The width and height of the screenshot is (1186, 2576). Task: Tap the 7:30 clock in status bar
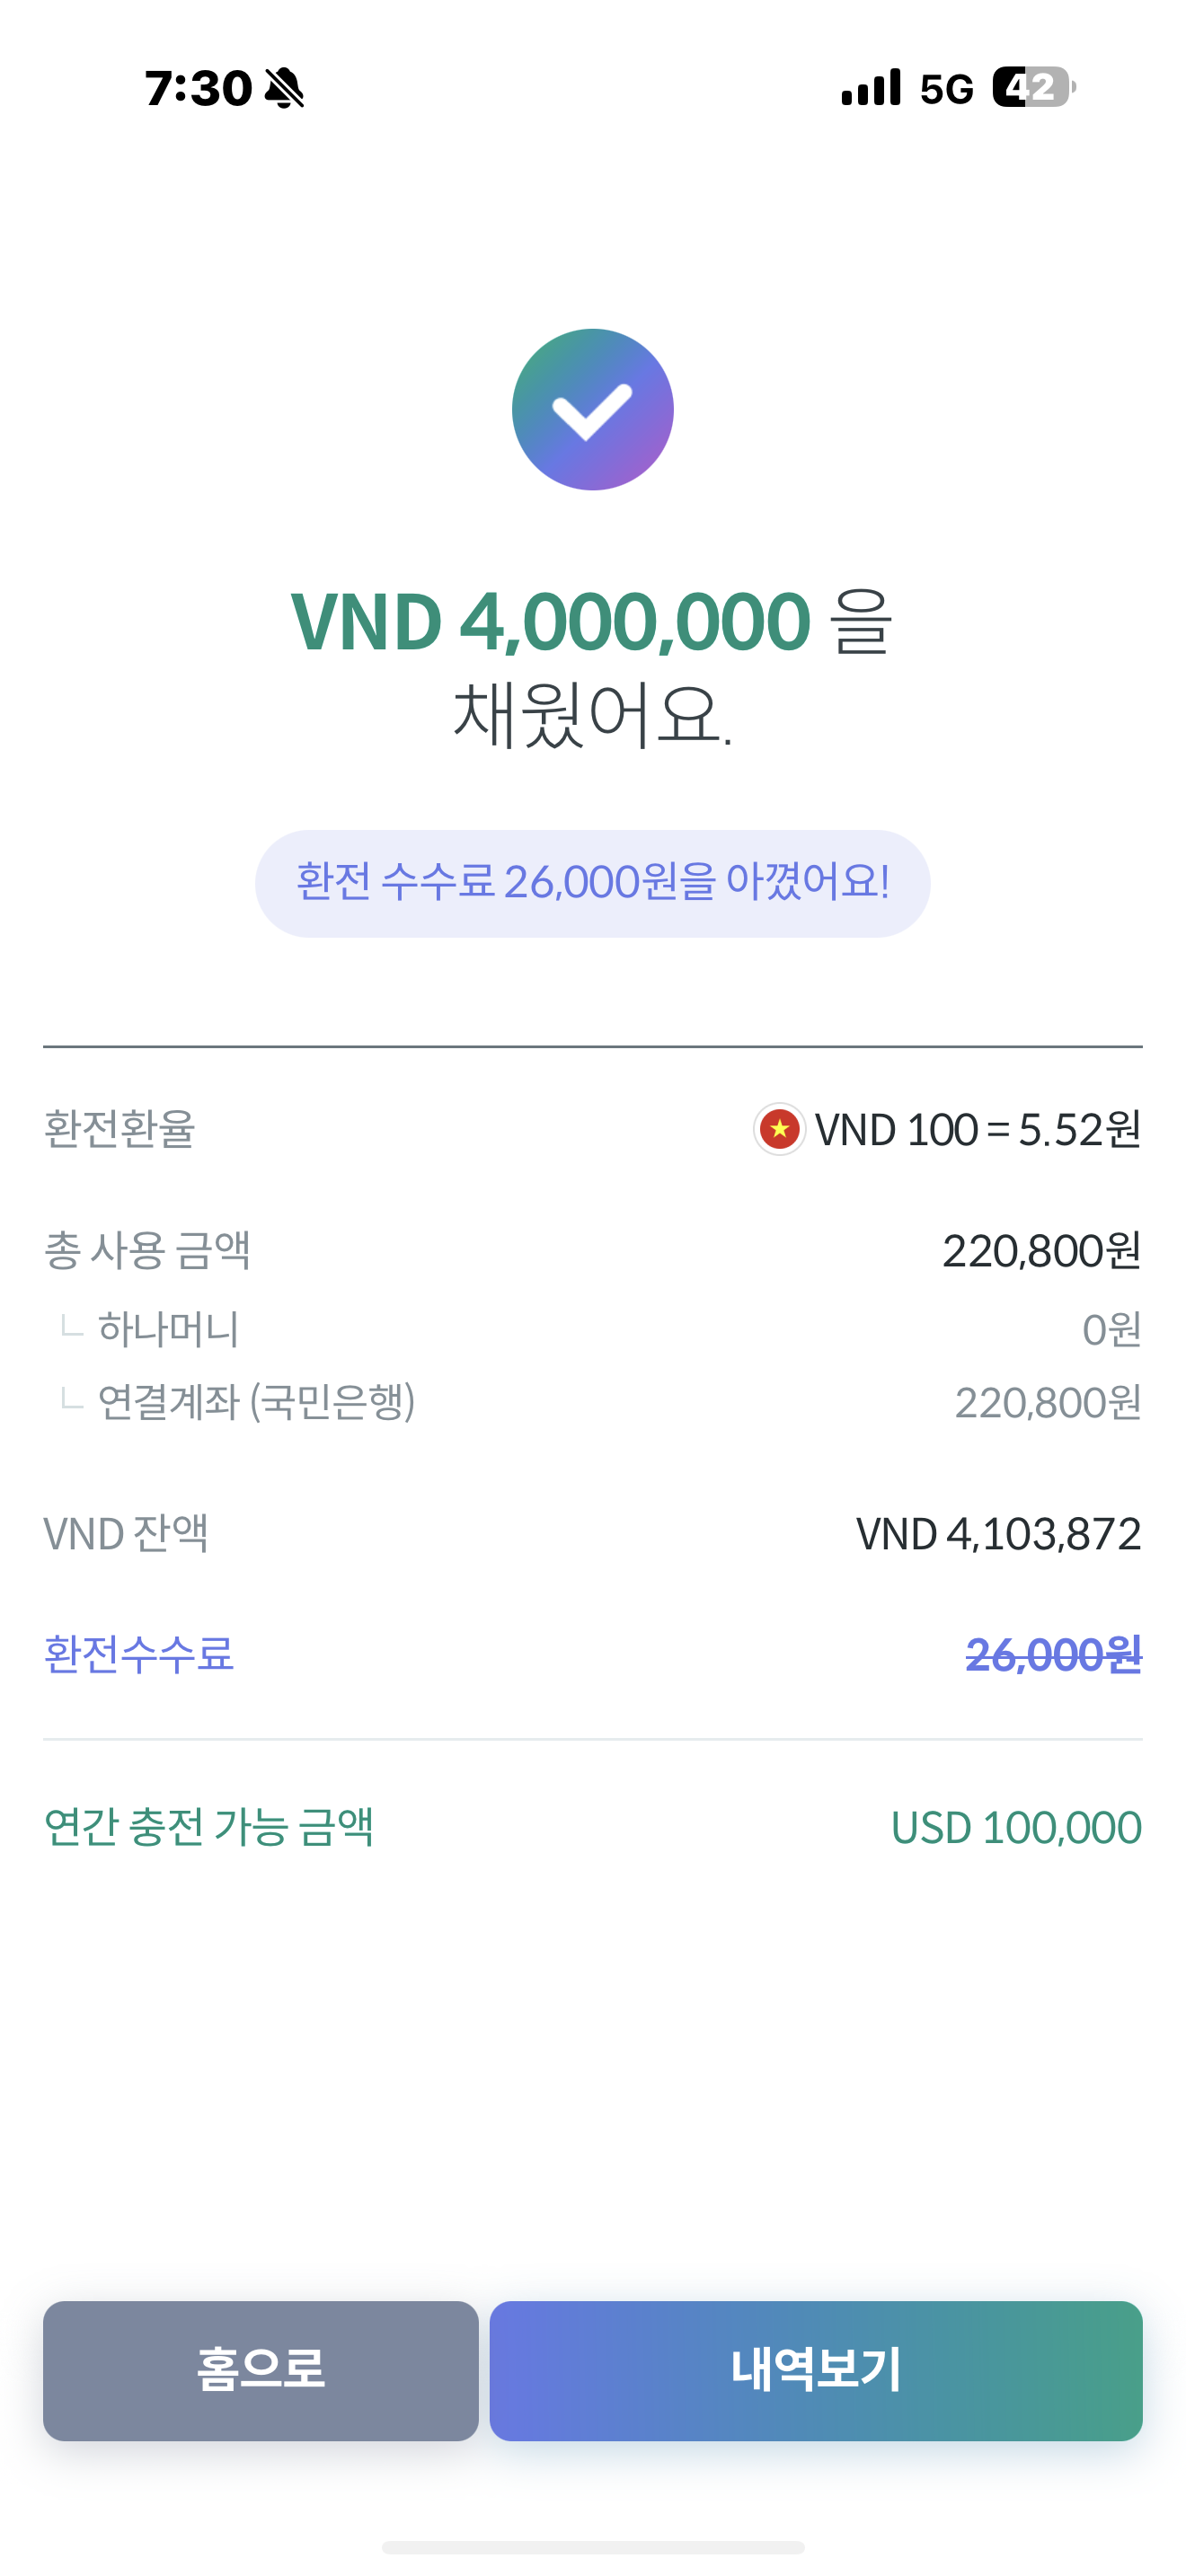[198, 88]
